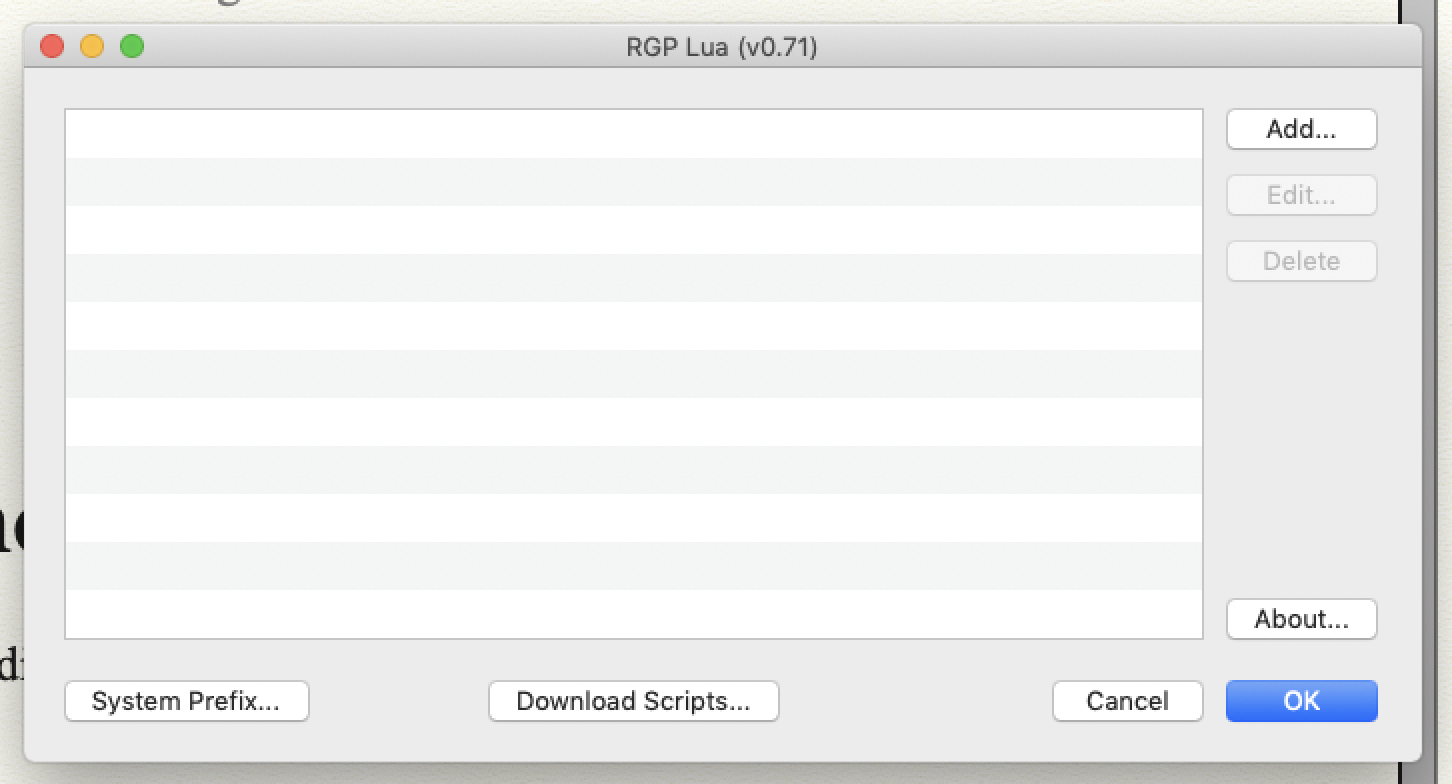The image size is (1452, 784).
Task: Select the third row of the script list
Action: pyautogui.click(x=633, y=230)
